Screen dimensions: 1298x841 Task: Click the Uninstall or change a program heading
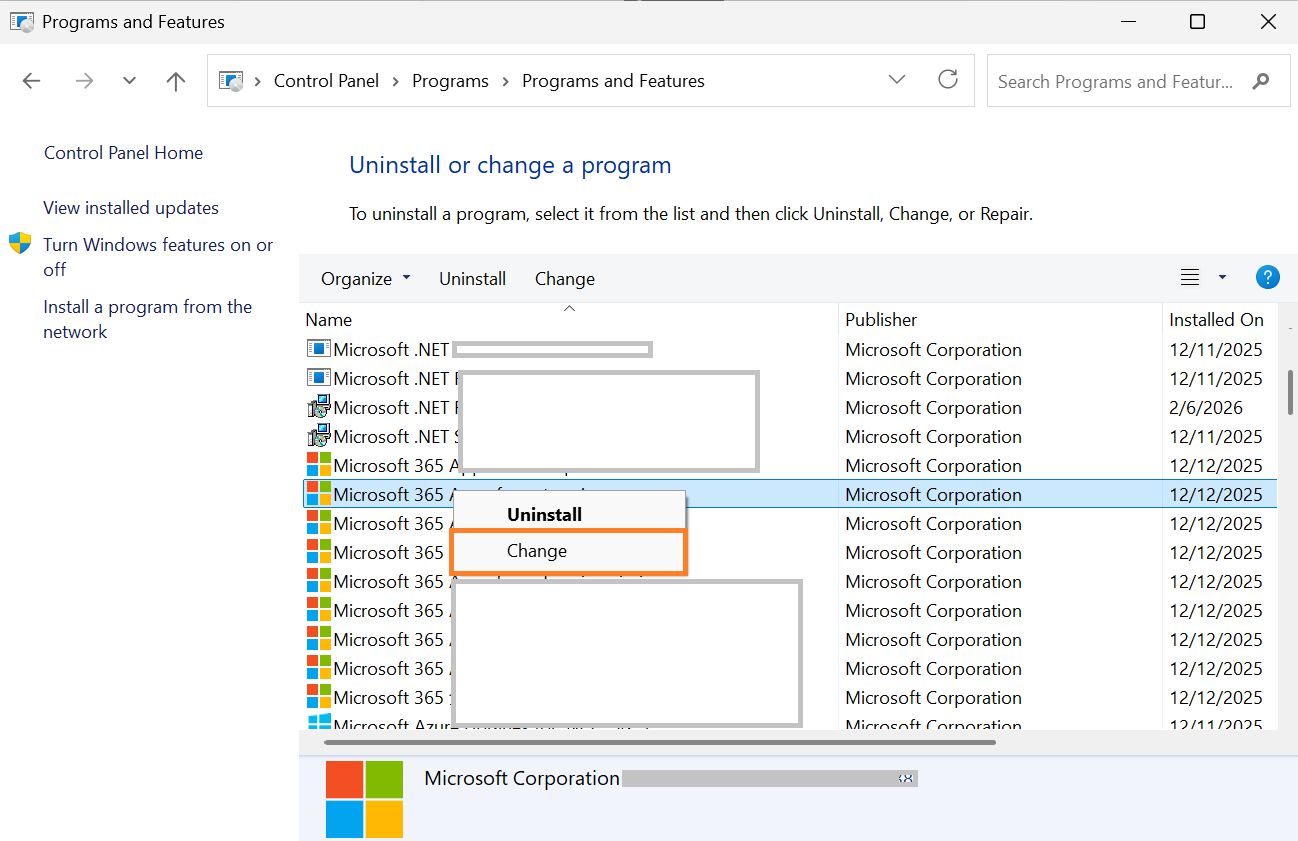(510, 166)
